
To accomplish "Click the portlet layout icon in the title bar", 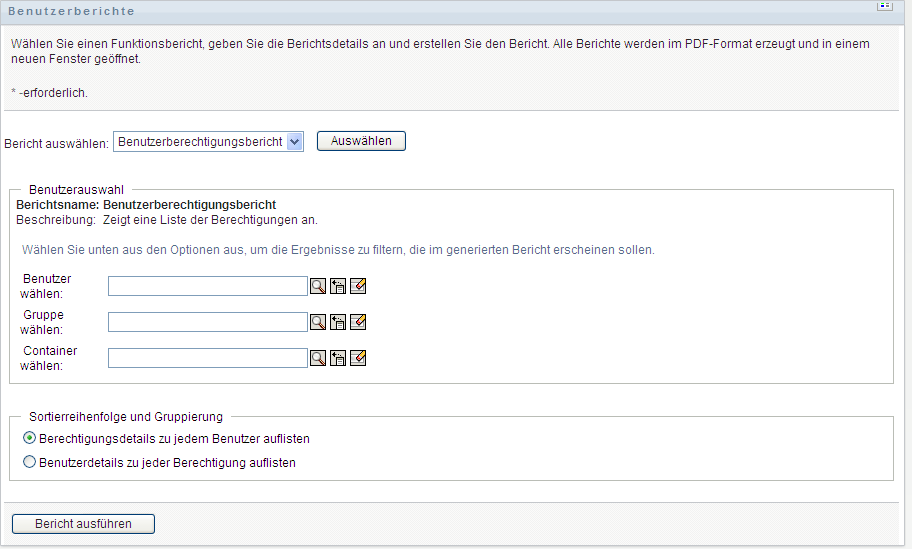I will [884, 6].
